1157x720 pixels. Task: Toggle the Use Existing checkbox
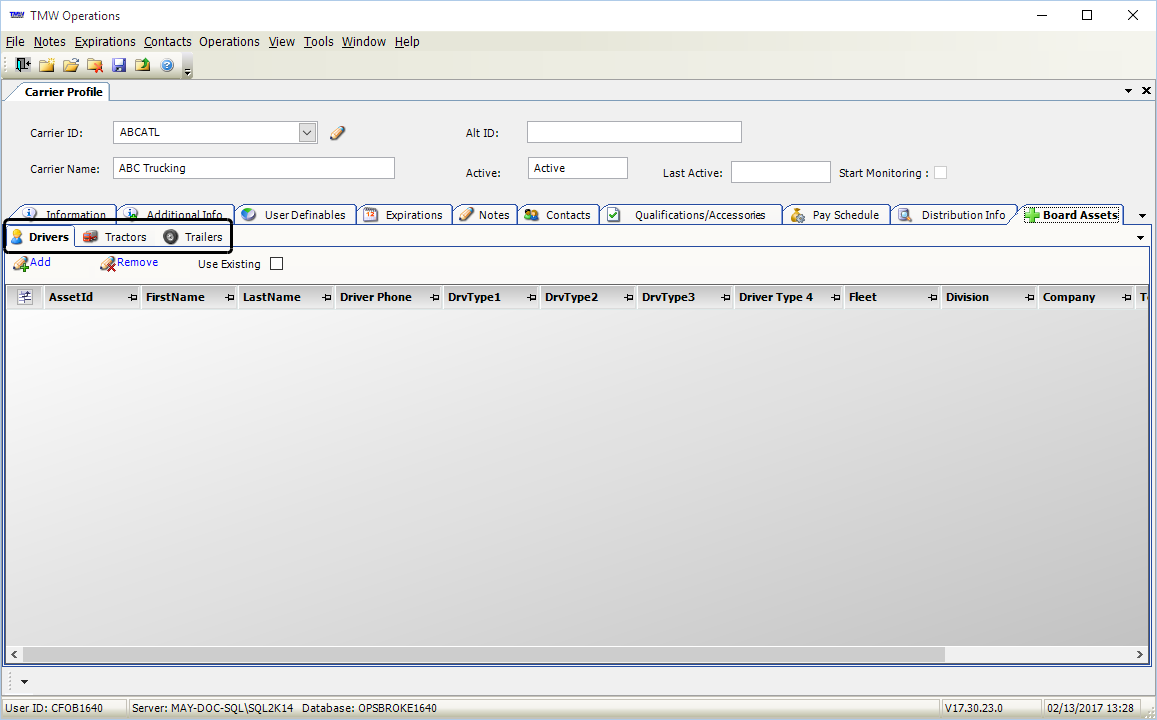[x=277, y=263]
